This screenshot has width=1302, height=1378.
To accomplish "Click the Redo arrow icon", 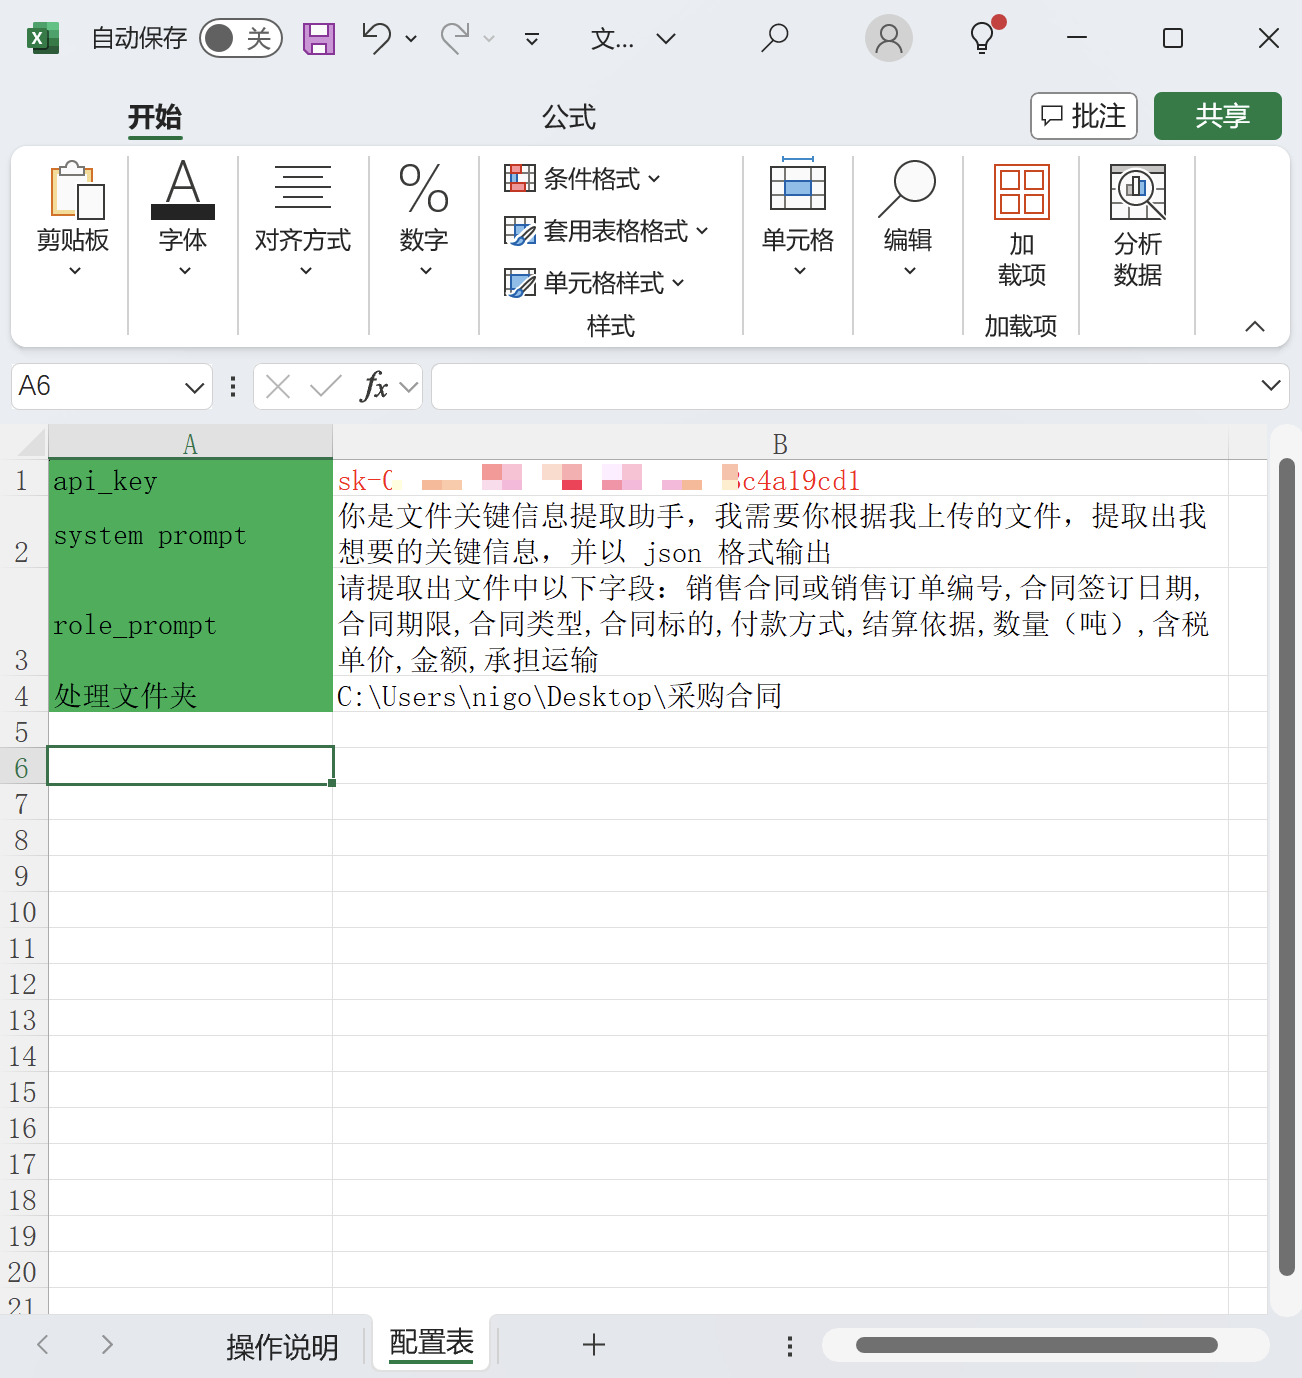I will coord(455,38).
